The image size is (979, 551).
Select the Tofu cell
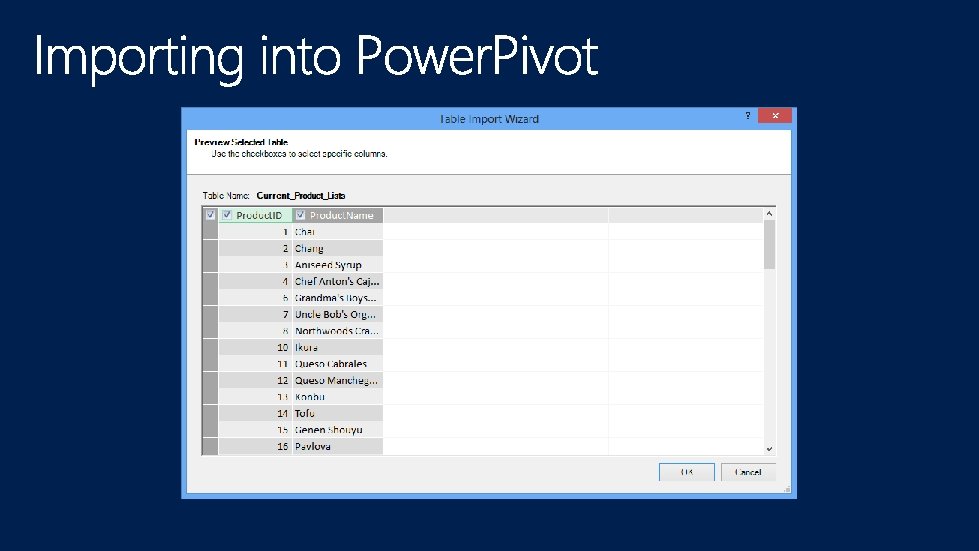pyautogui.click(x=338, y=413)
